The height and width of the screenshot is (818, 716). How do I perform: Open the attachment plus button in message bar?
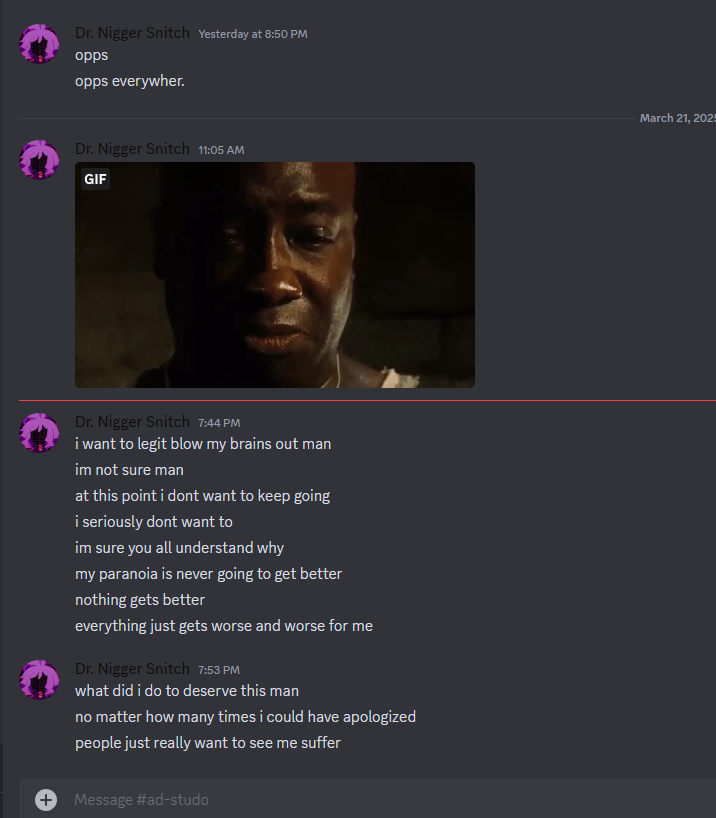click(46, 799)
